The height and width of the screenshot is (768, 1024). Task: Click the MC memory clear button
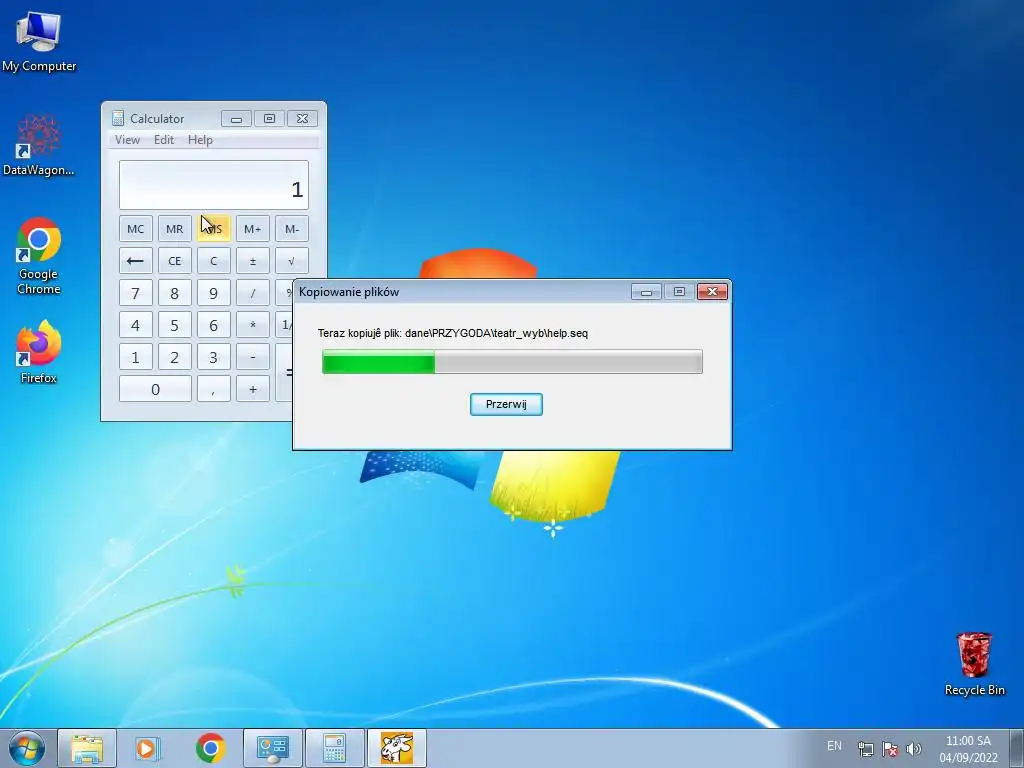(x=136, y=229)
